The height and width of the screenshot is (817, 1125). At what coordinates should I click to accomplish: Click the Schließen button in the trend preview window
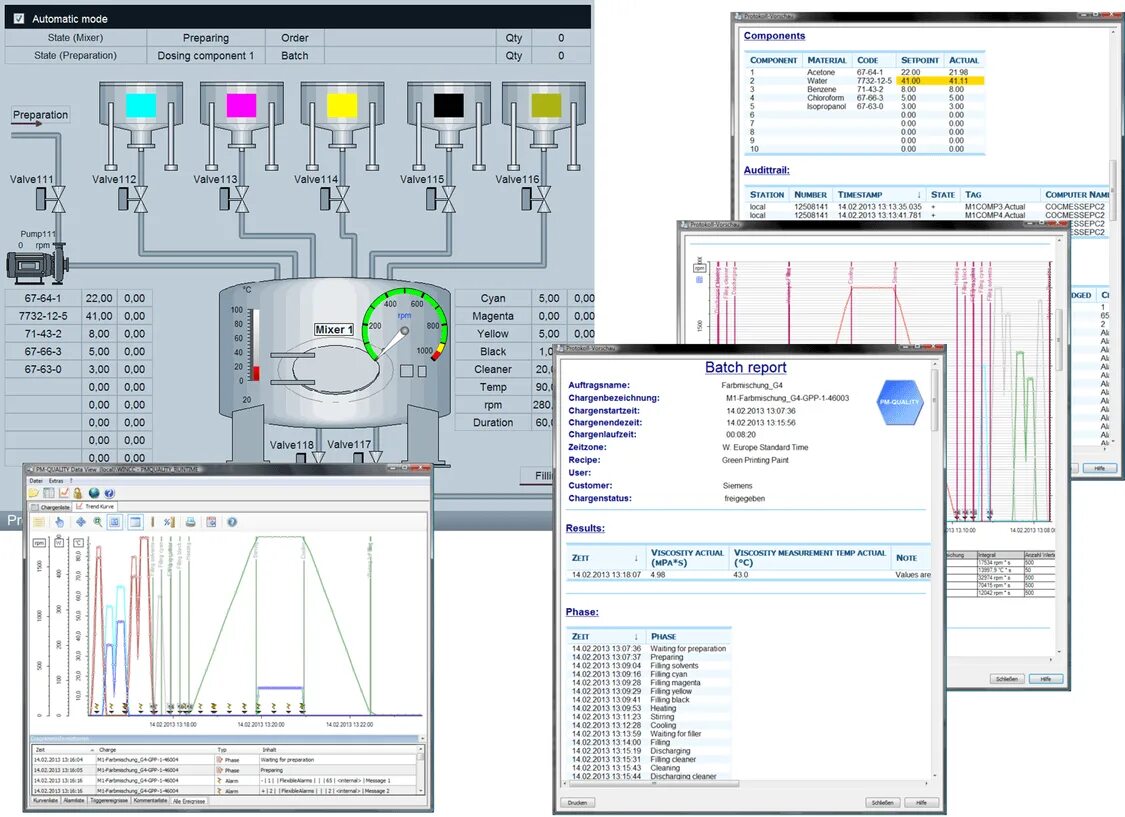click(x=1007, y=679)
